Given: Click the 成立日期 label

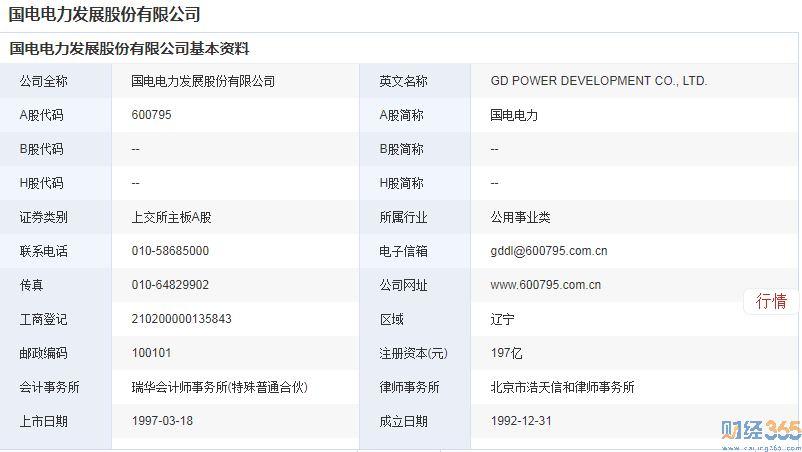Looking at the screenshot, I should pos(403,421).
